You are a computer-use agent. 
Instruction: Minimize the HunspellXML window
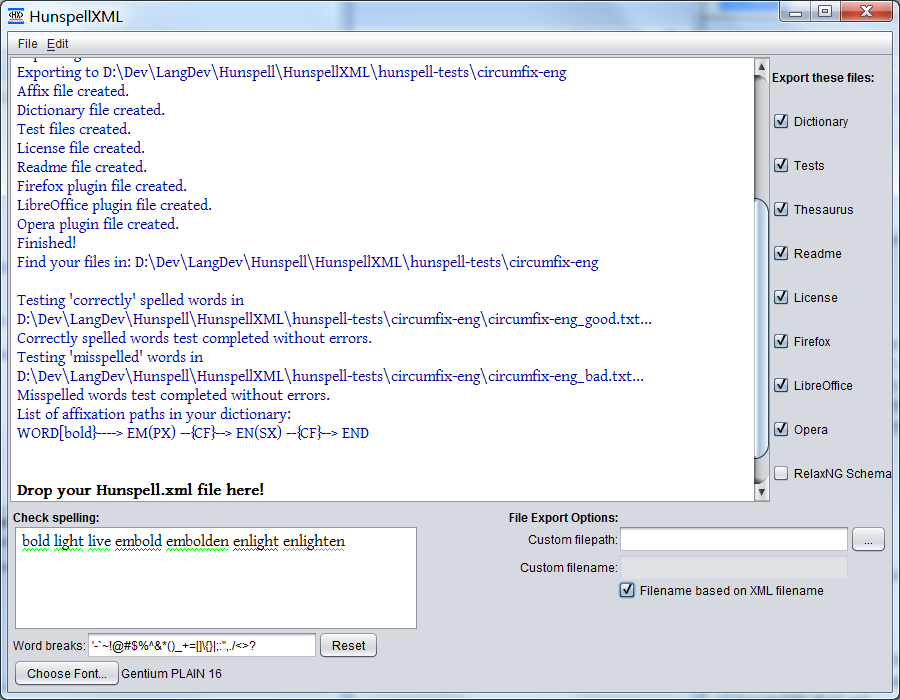click(x=795, y=11)
